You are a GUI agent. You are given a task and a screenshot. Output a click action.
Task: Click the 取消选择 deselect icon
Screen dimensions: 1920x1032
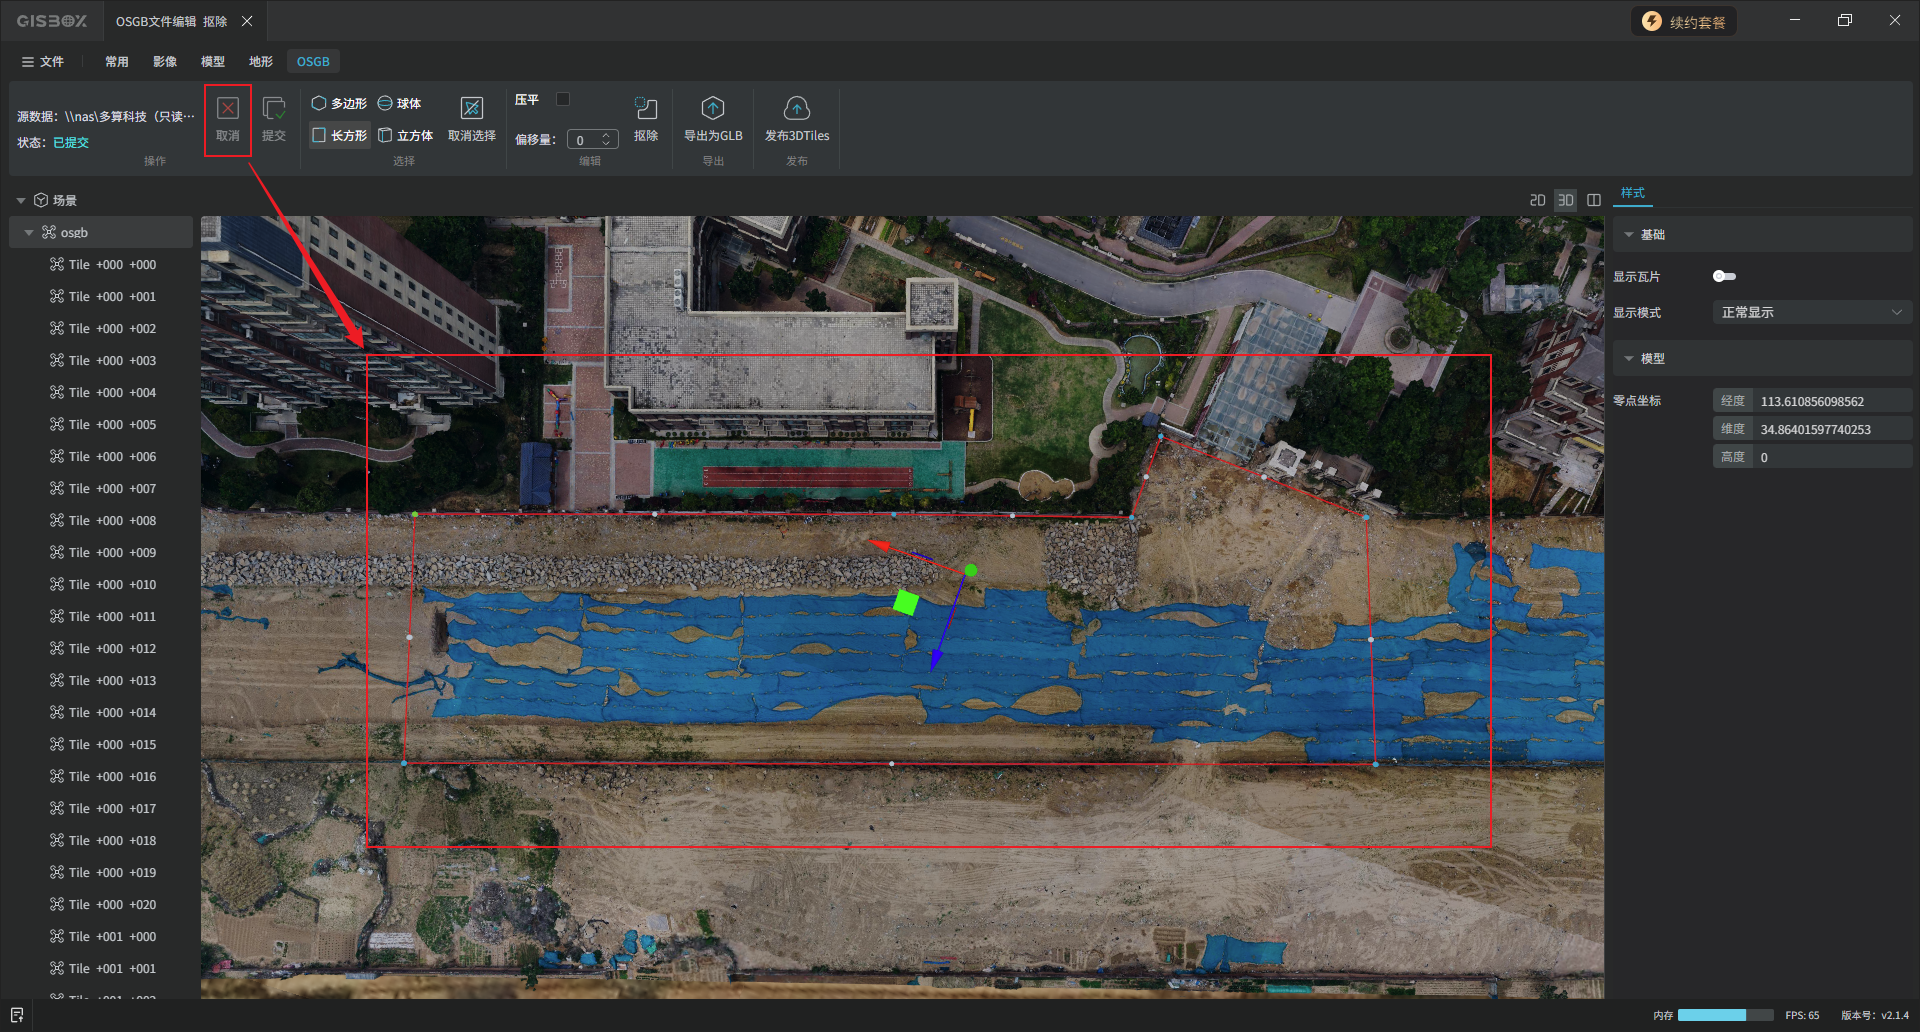471,109
